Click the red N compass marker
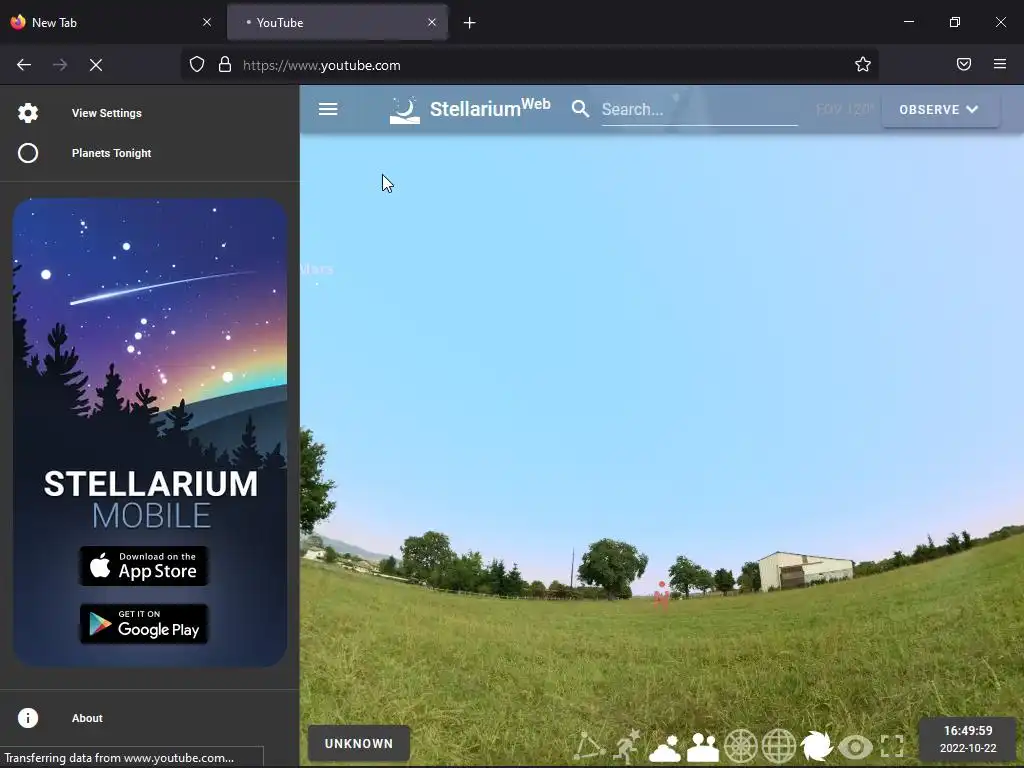The height and width of the screenshot is (768, 1024). [662, 596]
